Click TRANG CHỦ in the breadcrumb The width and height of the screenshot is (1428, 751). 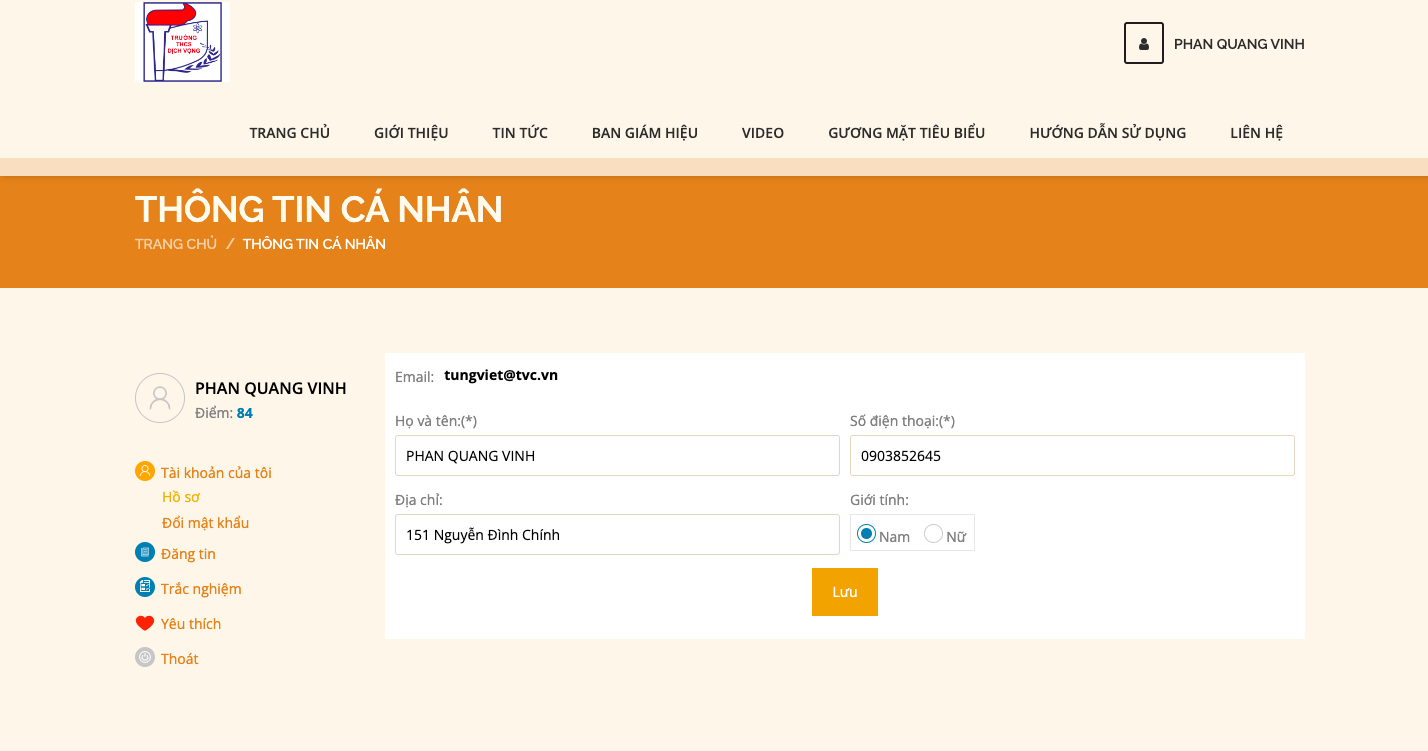pyautogui.click(x=176, y=244)
